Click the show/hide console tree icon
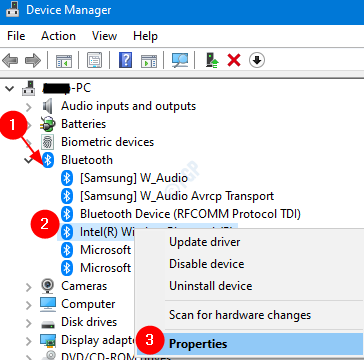Viewport: 364px width, 360px height. click(64, 61)
